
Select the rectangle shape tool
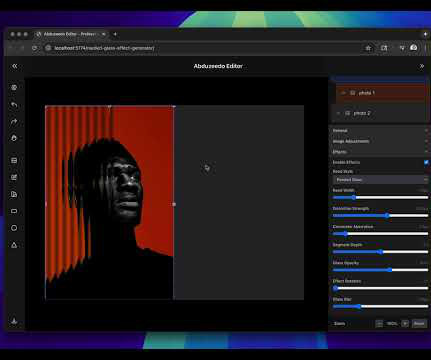(x=14, y=211)
